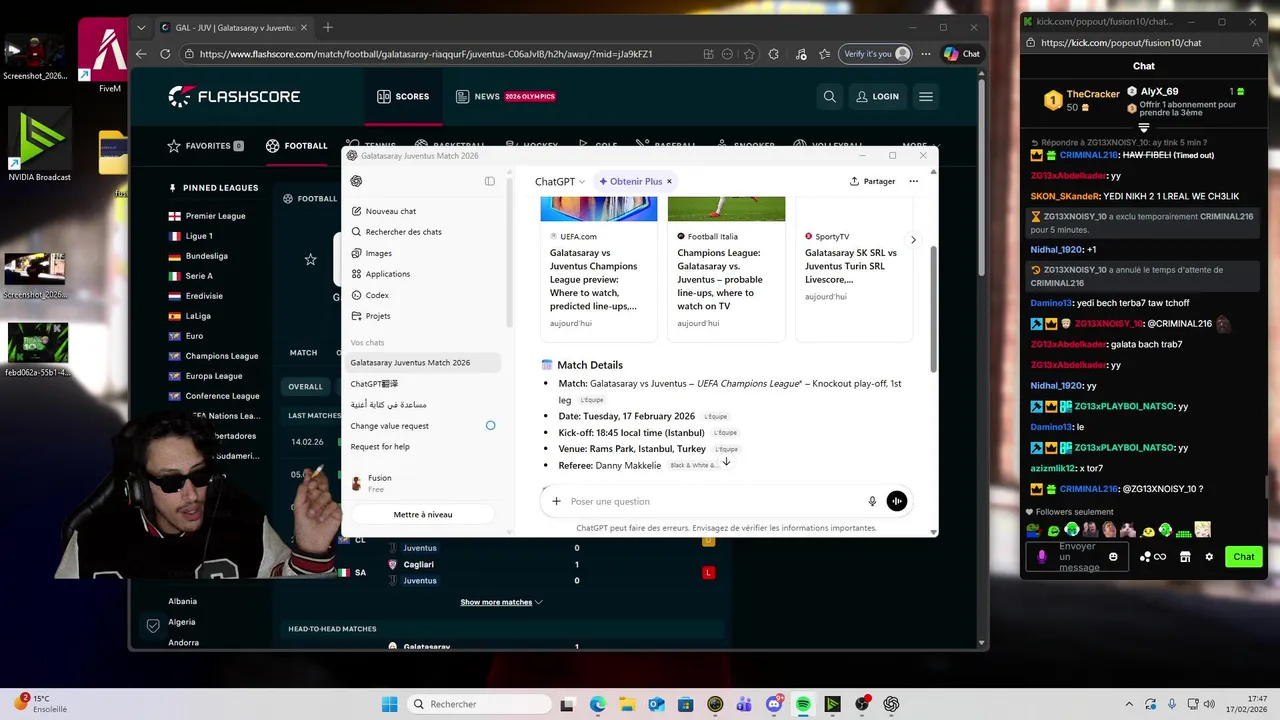Image resolution: width=1280 pixels, height=720 pixels.
Task: Bookmark the page with star icon
Action: click(749, 54)
